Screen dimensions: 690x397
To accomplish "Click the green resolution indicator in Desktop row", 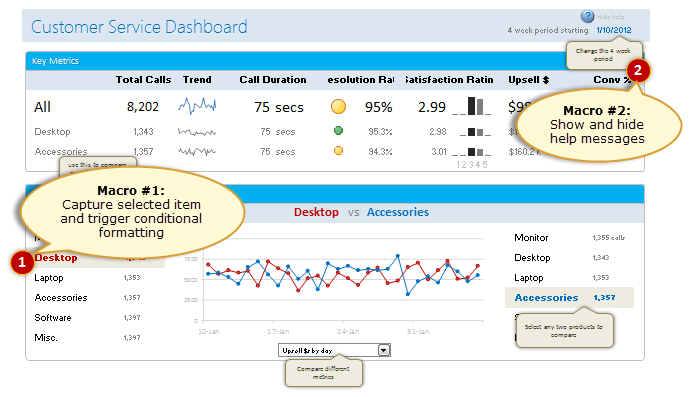I will coord(338,131).
